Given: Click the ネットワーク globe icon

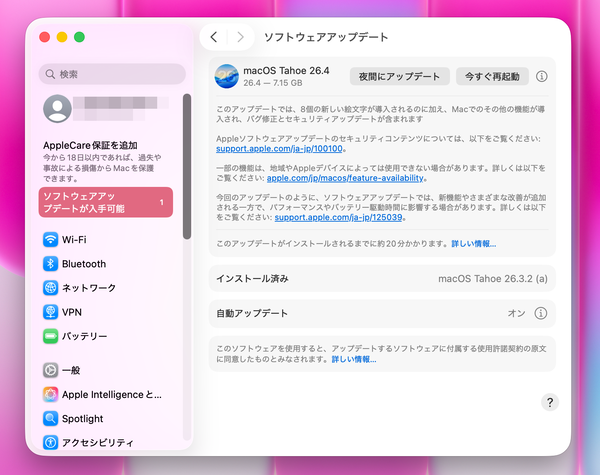Looking at the screenshot, I should coord(50,288).
